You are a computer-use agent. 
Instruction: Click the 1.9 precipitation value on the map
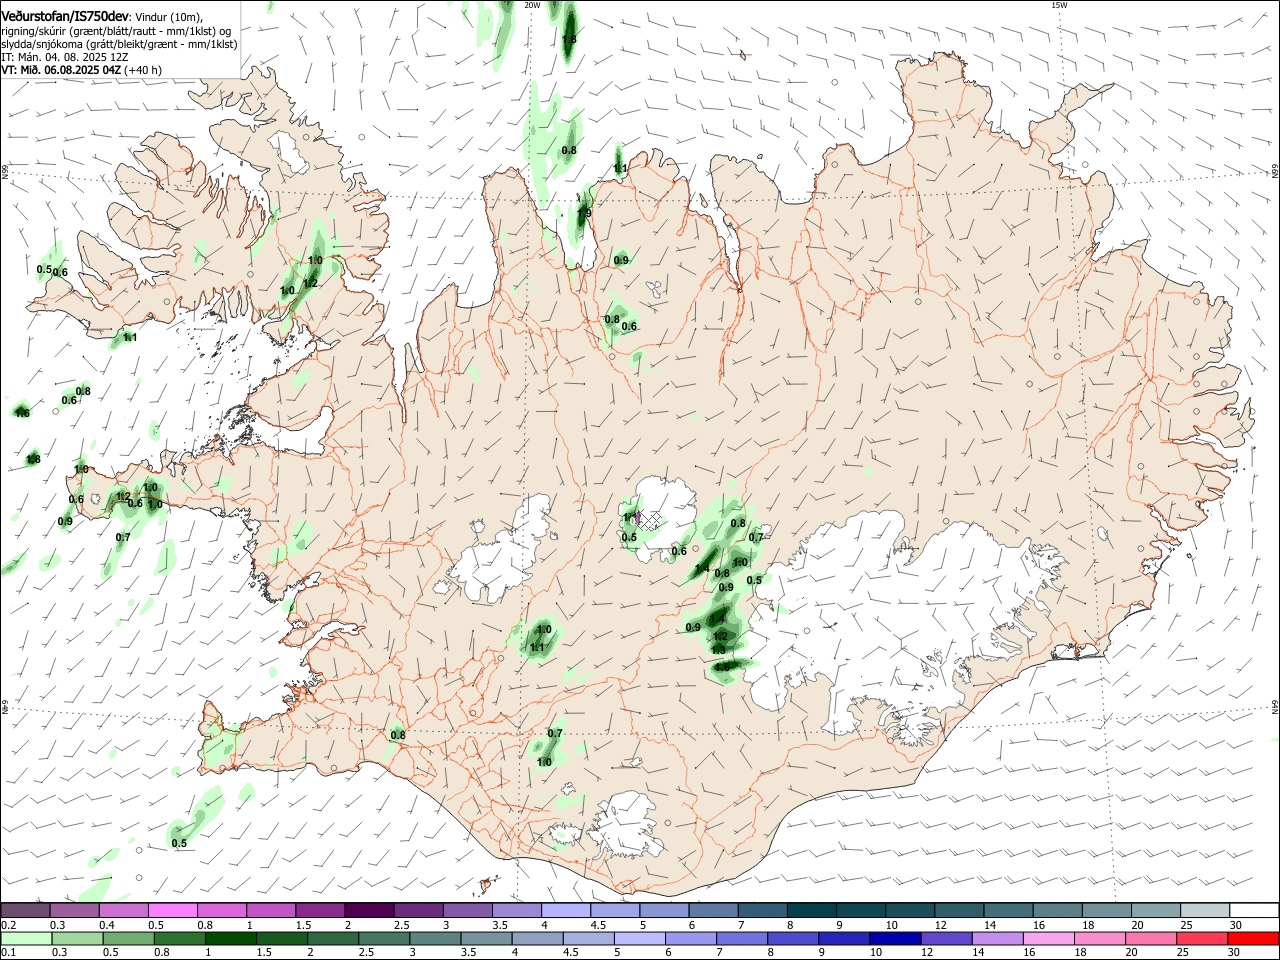pyautogui.click(x=584, y=213)
